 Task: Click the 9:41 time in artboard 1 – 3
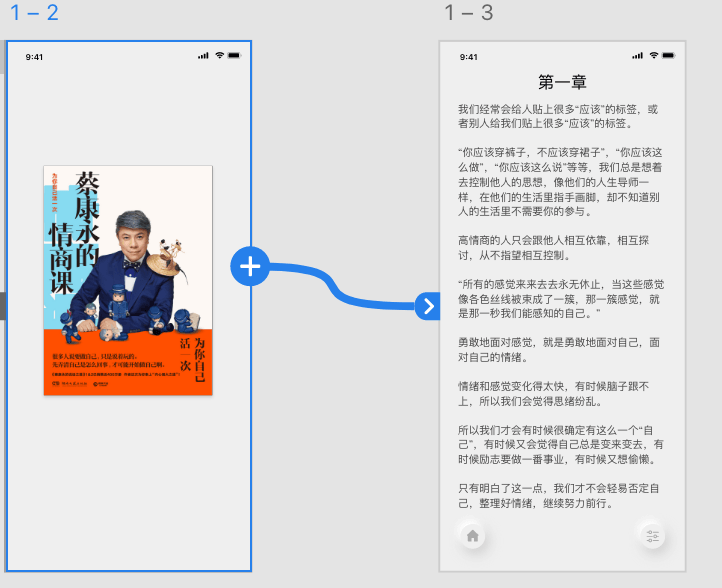(x=468, y=57)
